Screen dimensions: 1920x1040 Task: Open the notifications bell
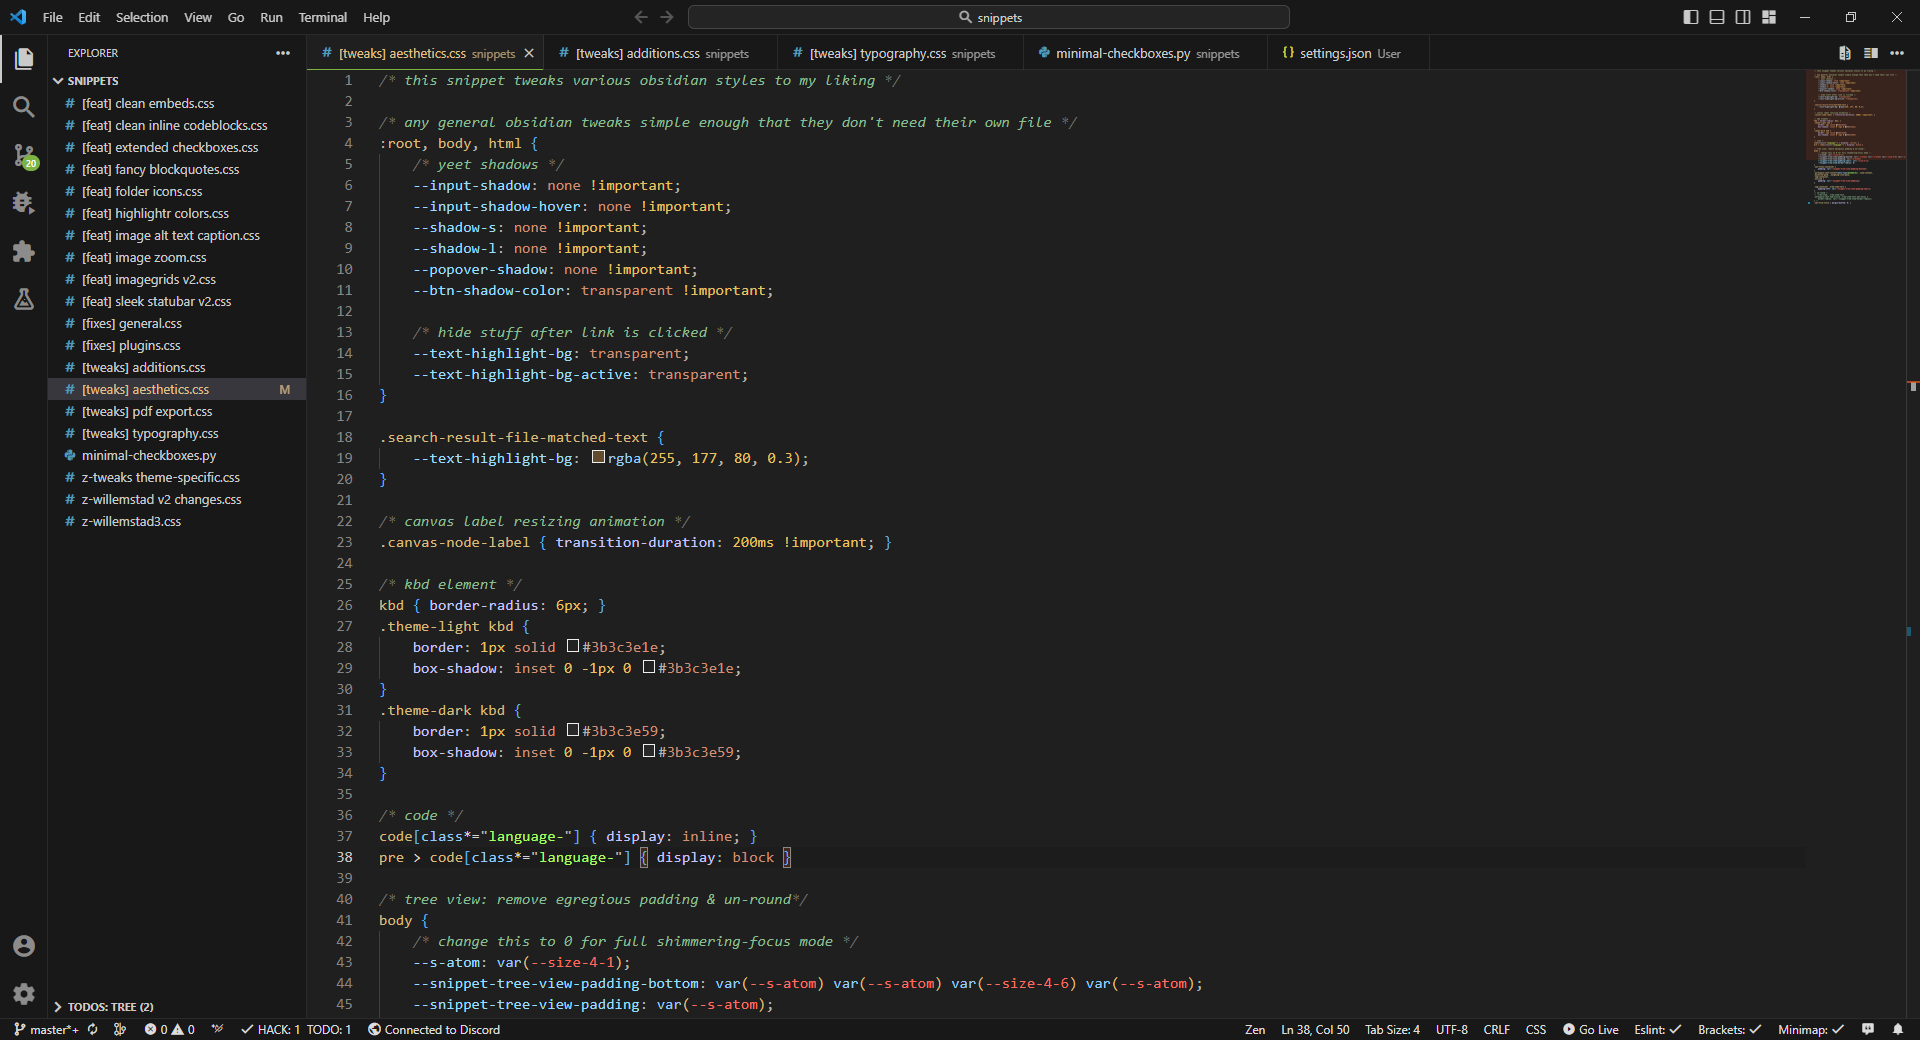pos(1898,1029)
